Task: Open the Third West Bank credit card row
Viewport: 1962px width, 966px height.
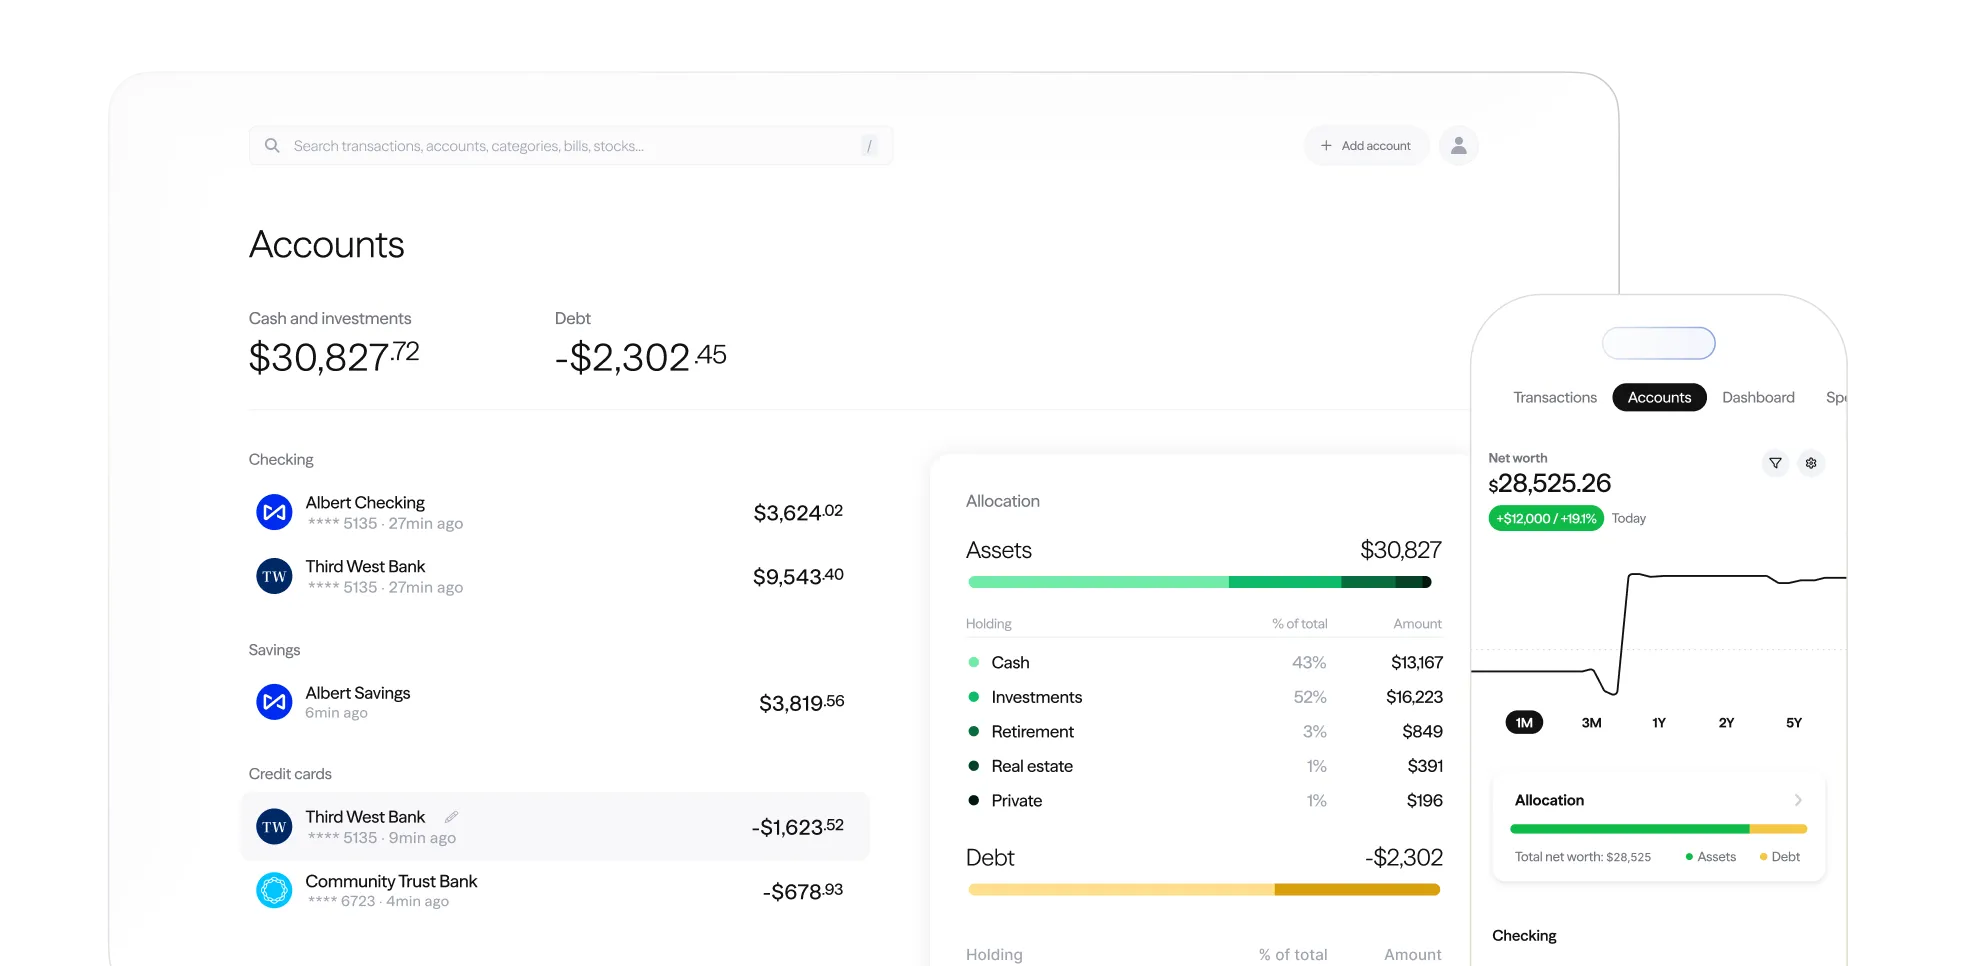Action: tap(555, 827)
